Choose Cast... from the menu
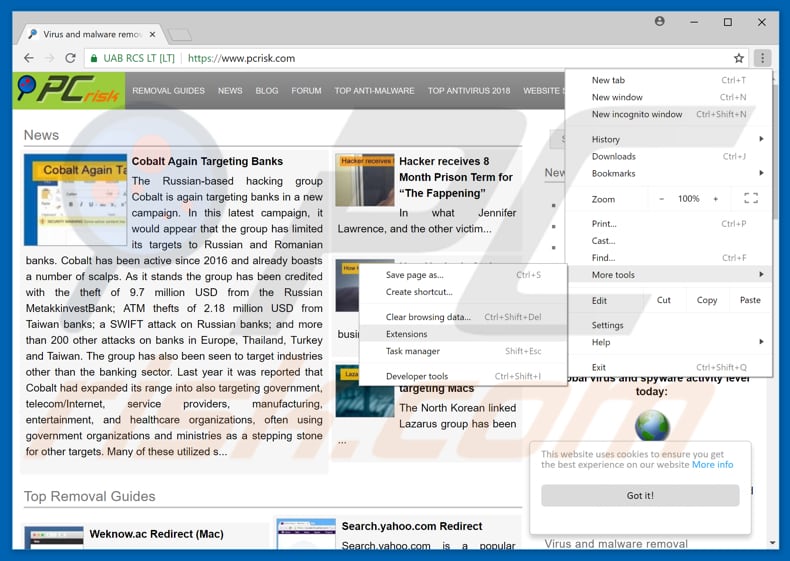 (x=669, y=241)
